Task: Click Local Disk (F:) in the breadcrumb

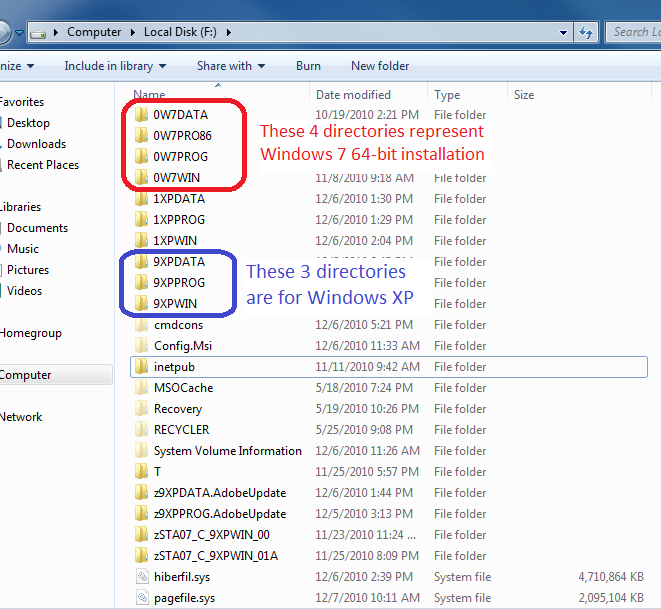Action: [x=180, y=32]
